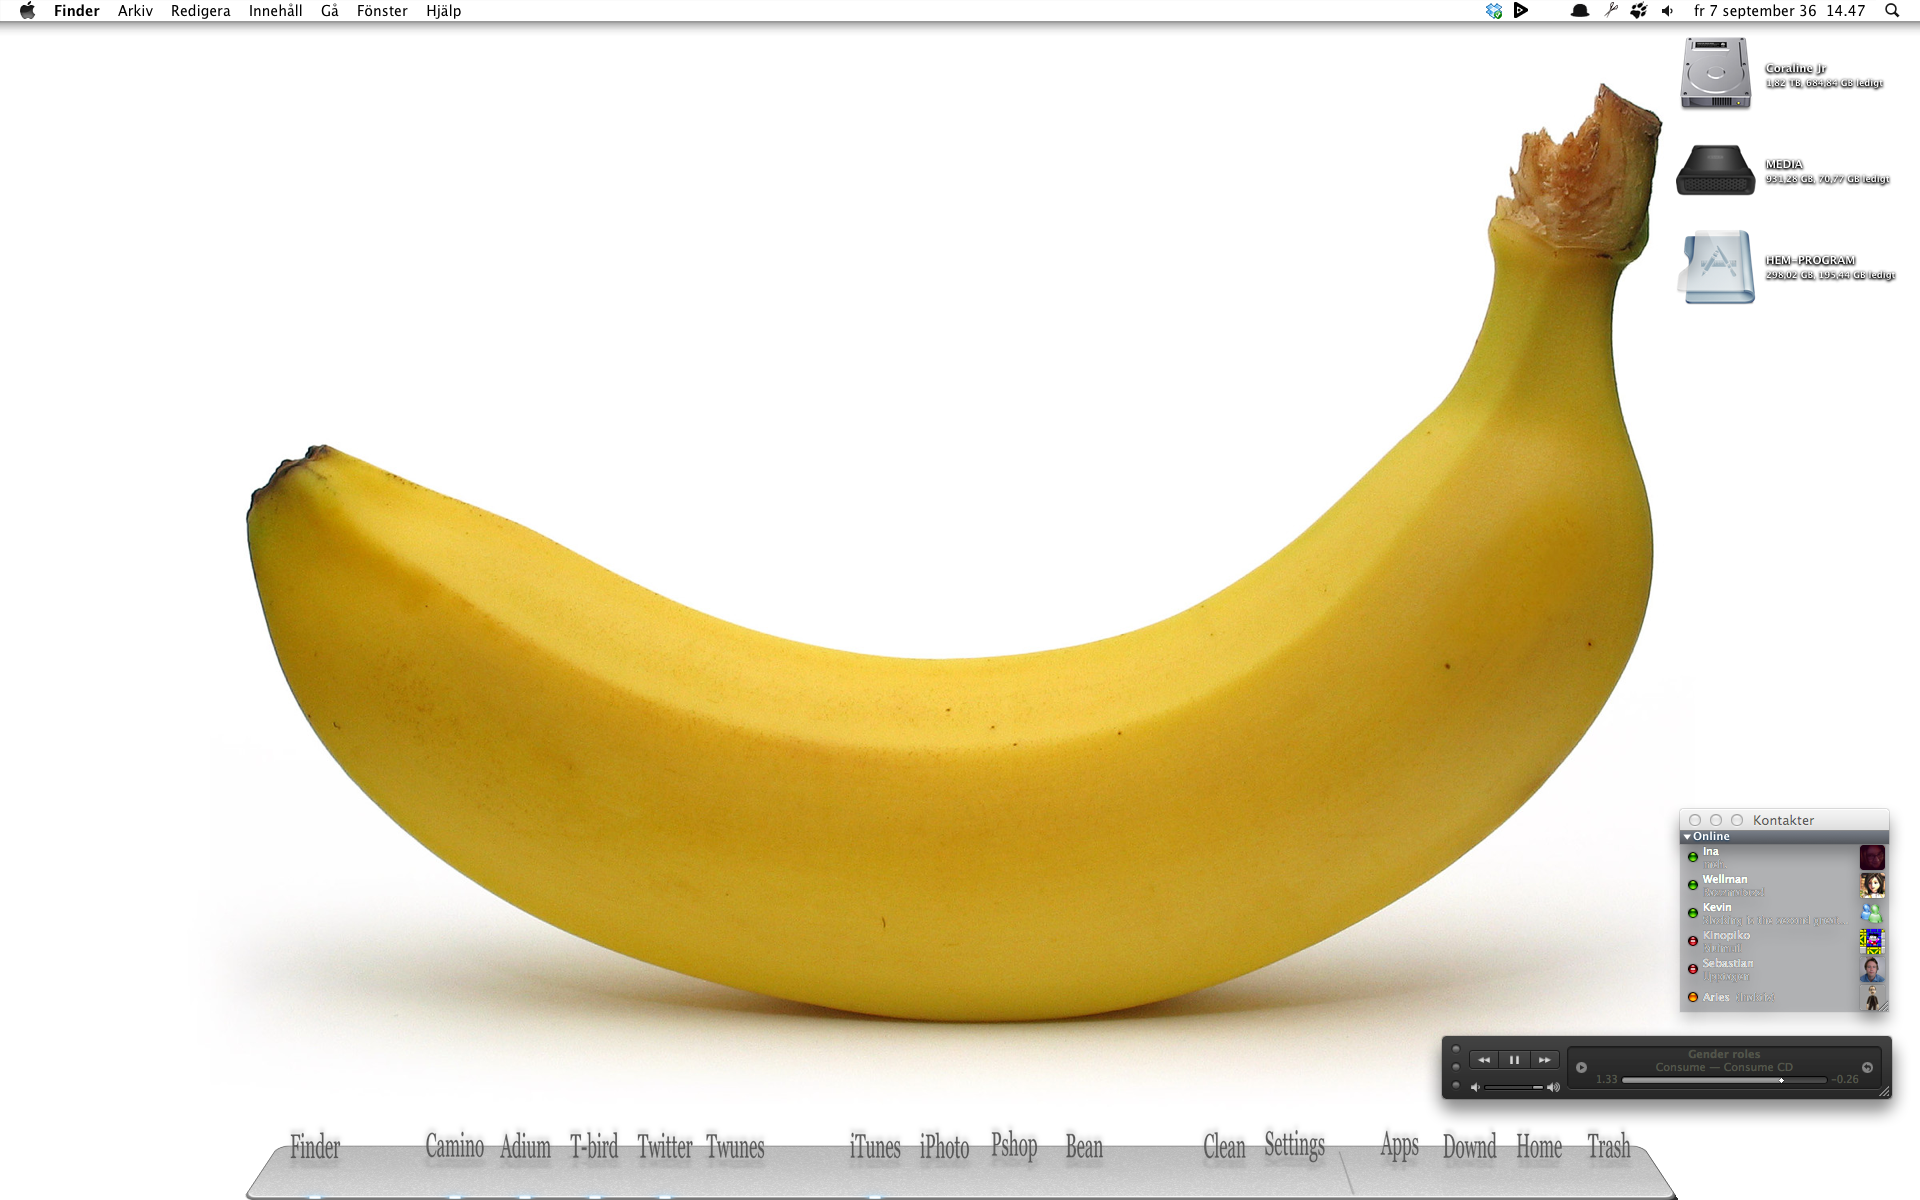Launch Camino from the dock
Screen dimensions: 1920x1200
point(454,1147)
